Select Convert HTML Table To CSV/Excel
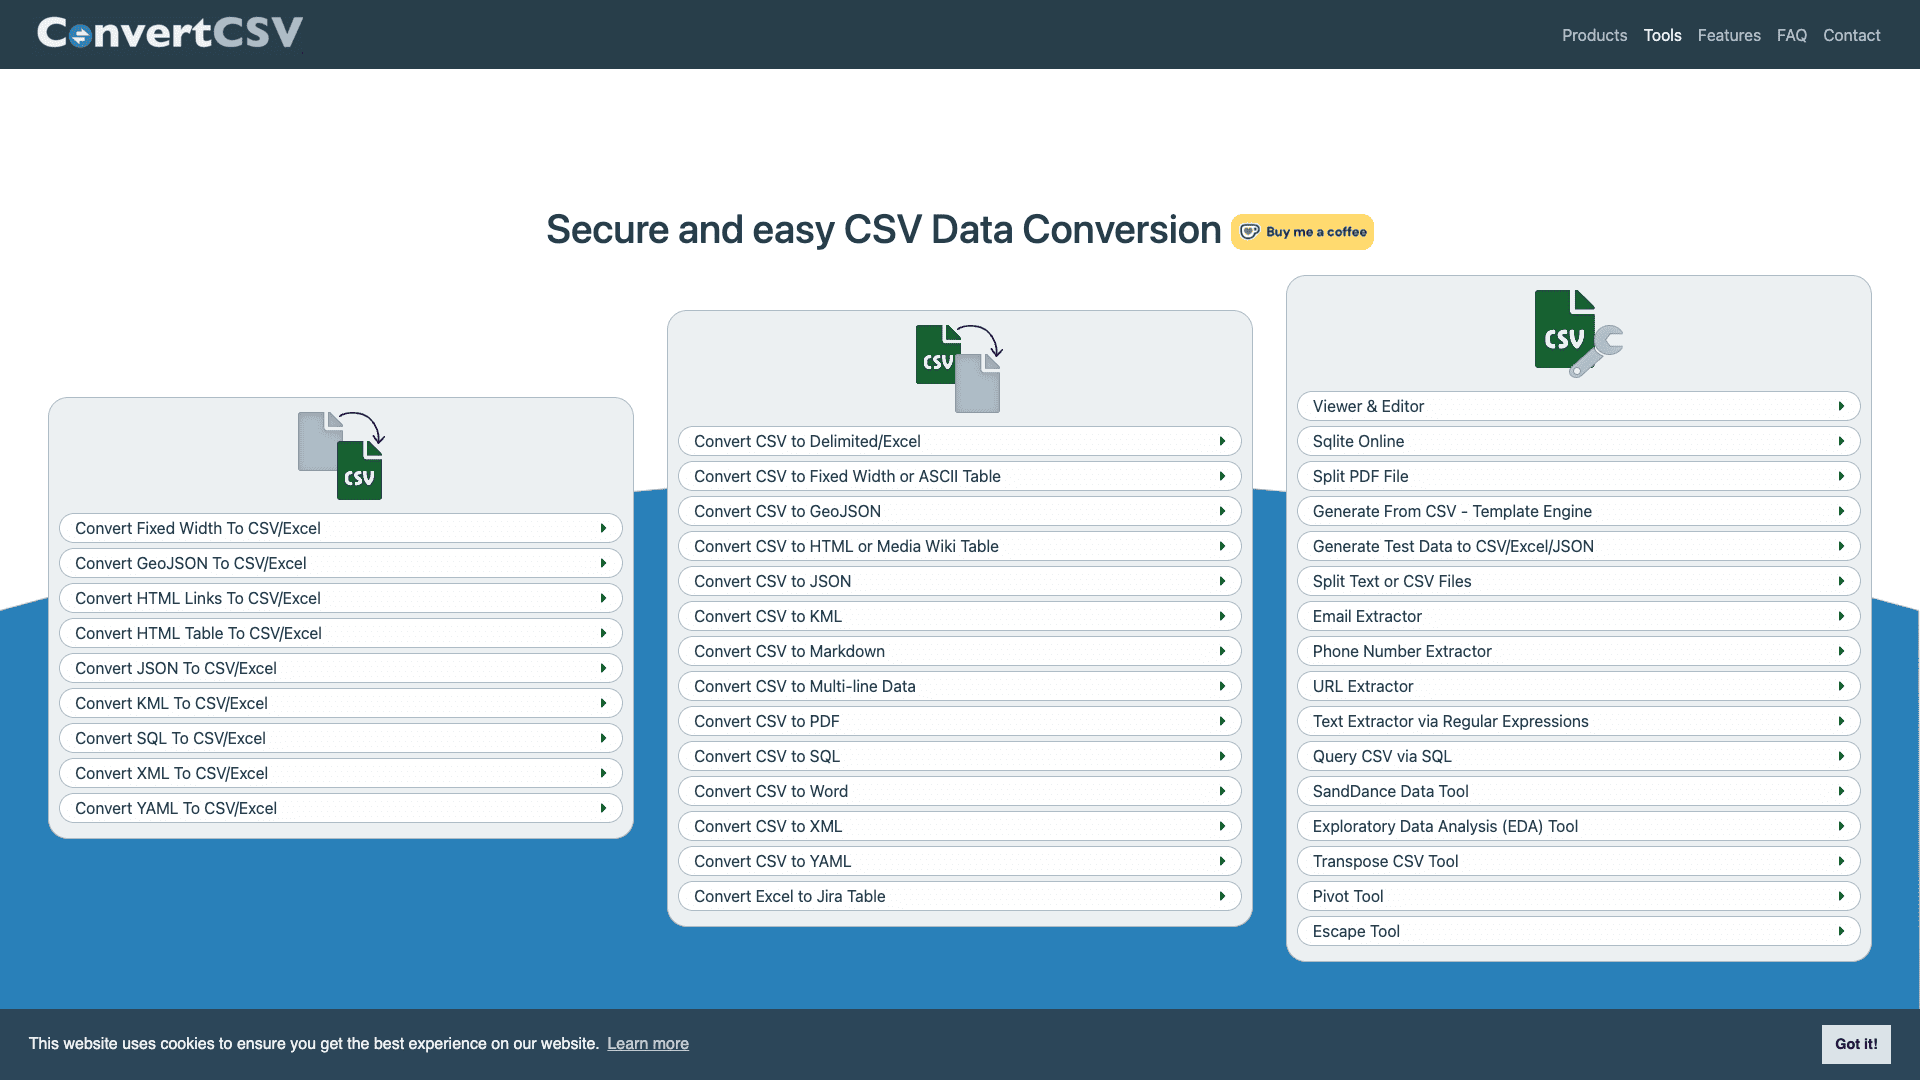Image resolution: width=1920 pixels, height=1080 pixels. click(x=198, y=633)
